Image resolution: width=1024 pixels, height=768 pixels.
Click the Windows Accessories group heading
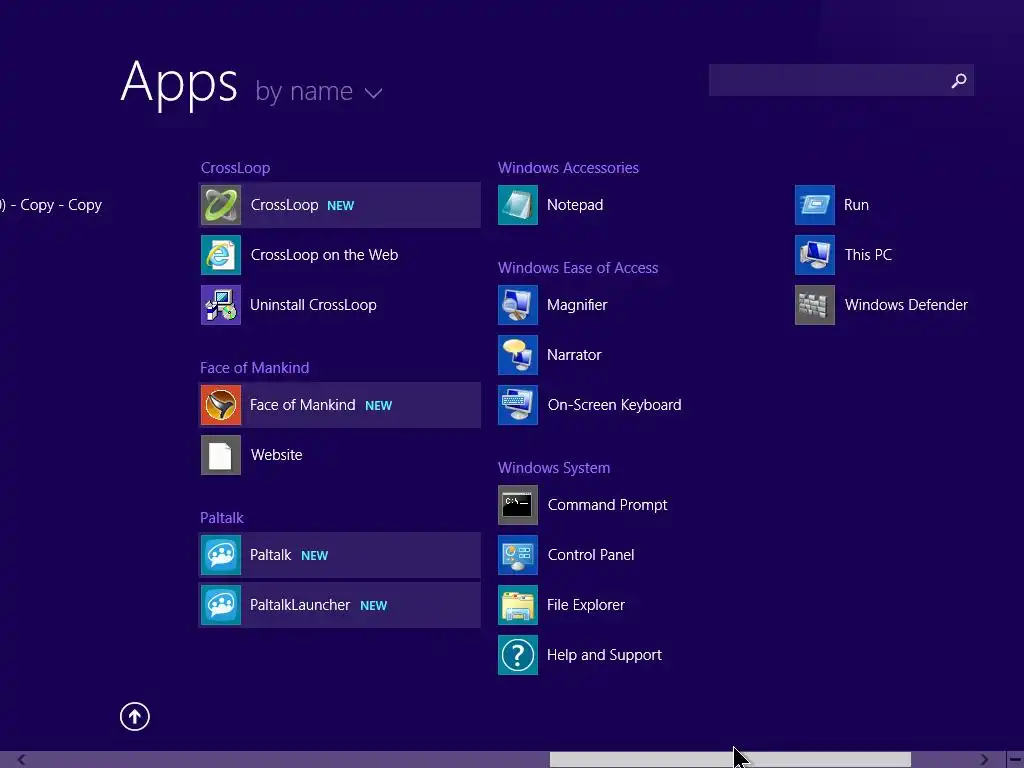pos(568,168)
